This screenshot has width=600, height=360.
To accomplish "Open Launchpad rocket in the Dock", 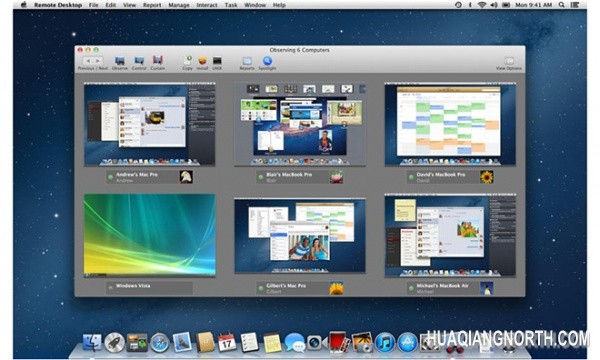I will [114, 342].
